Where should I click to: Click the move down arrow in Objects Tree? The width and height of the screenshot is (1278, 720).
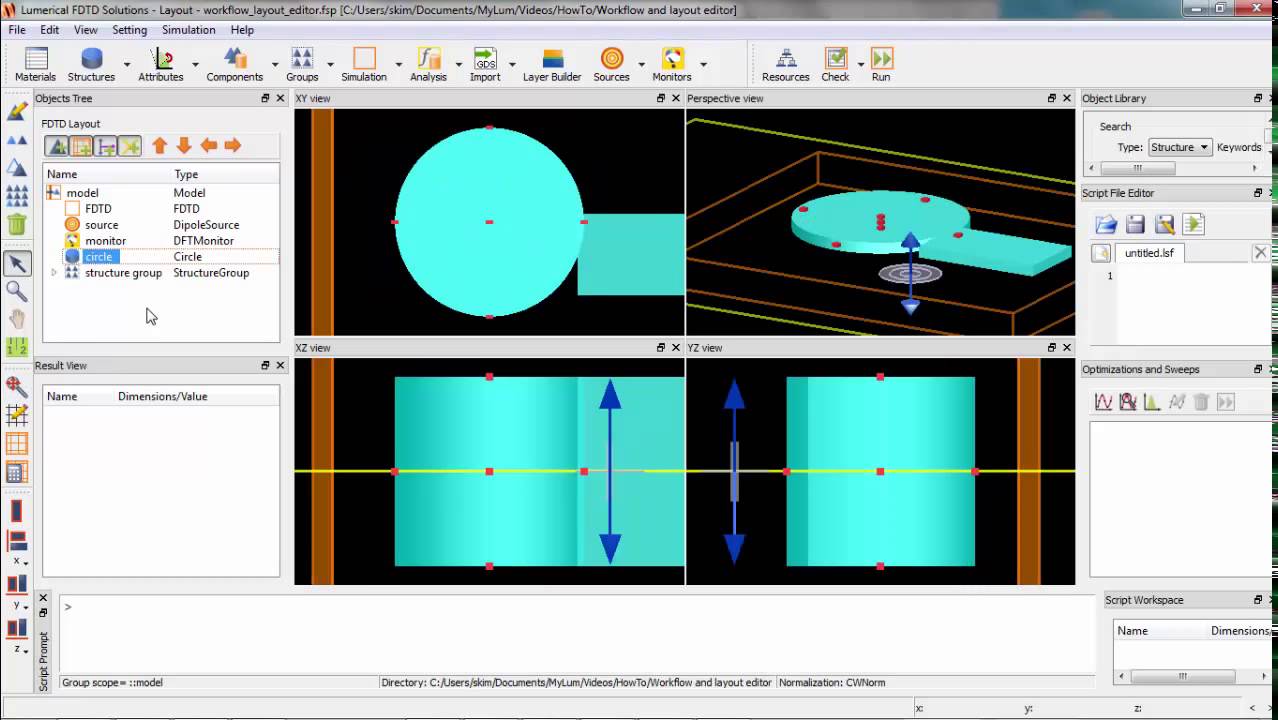click(184, 146)
